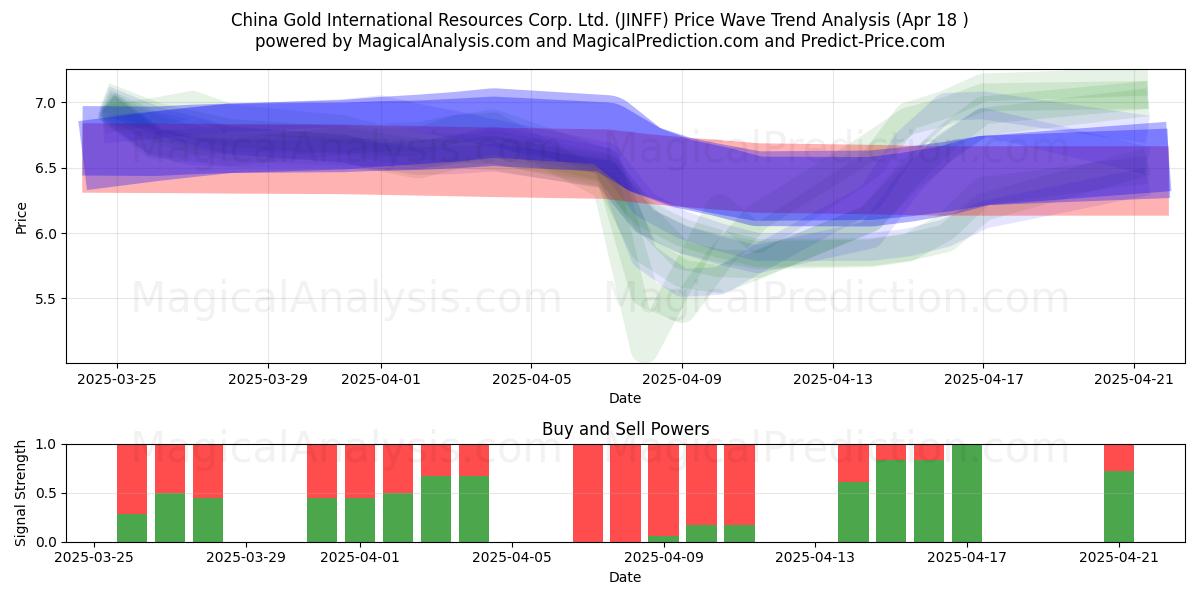
Task: Click the chart title mentioning China Gold International
Action: [x=600, y=20]
